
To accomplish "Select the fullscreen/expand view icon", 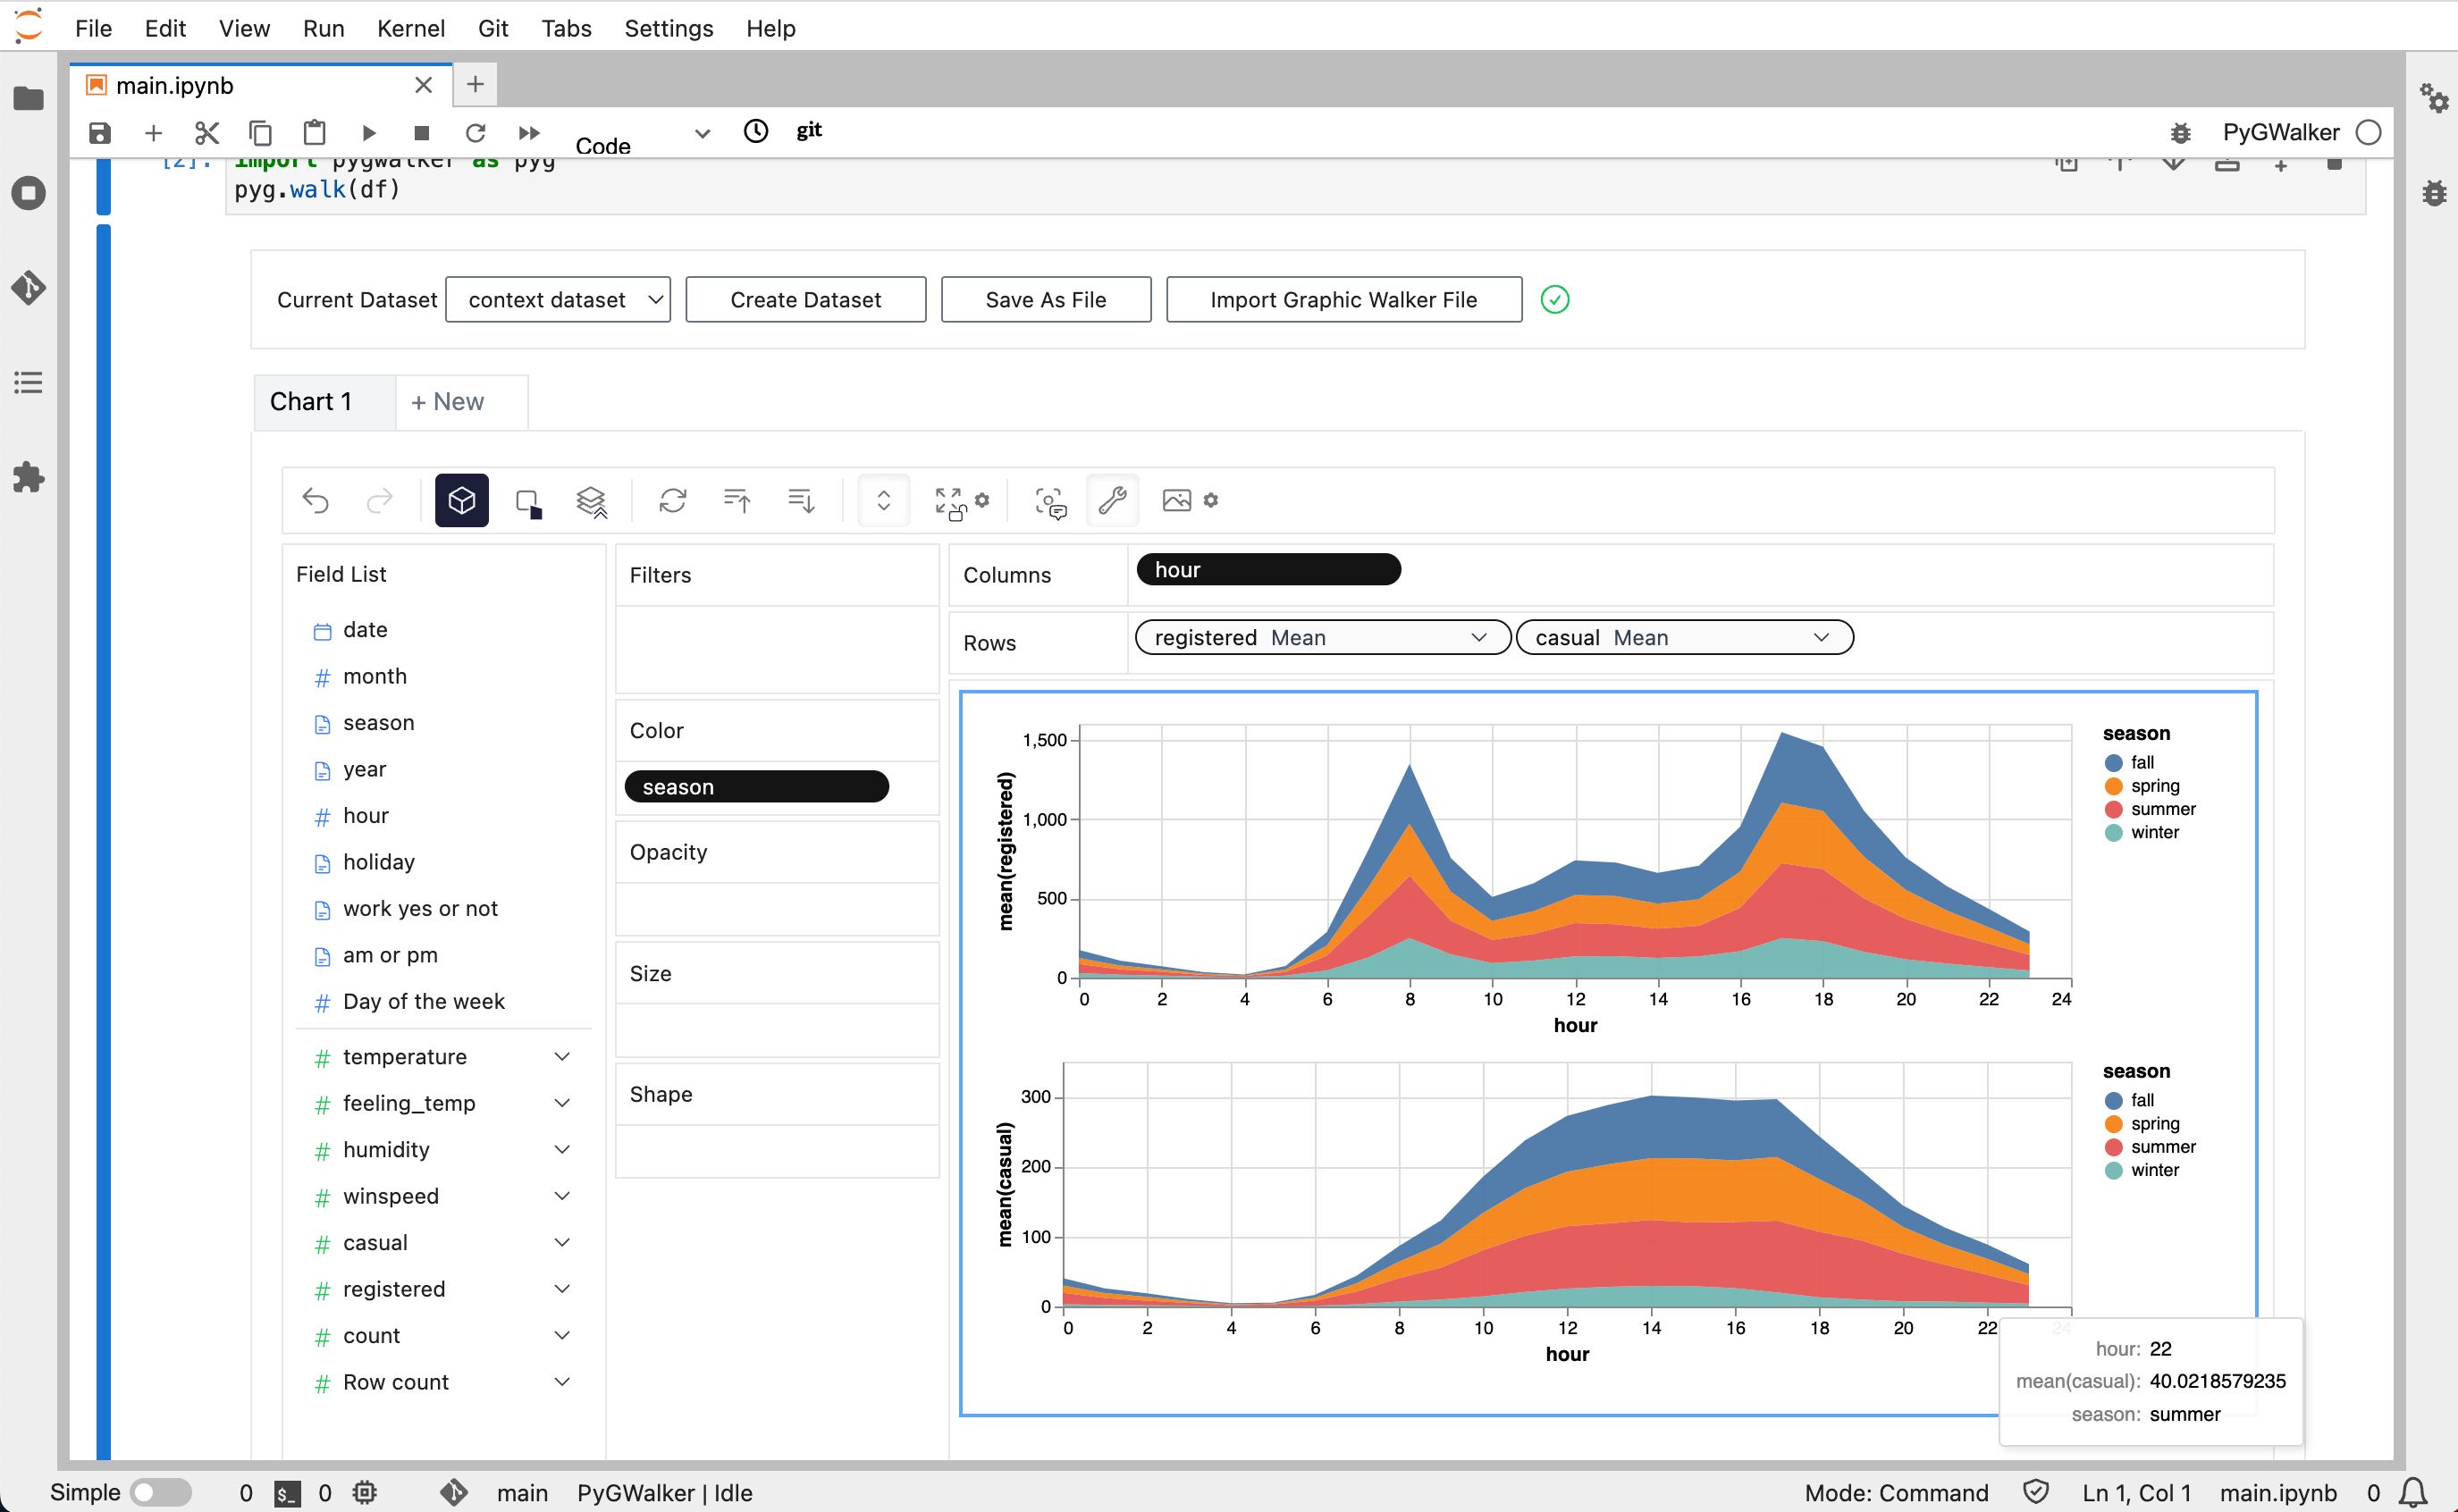I will (948, 500).
